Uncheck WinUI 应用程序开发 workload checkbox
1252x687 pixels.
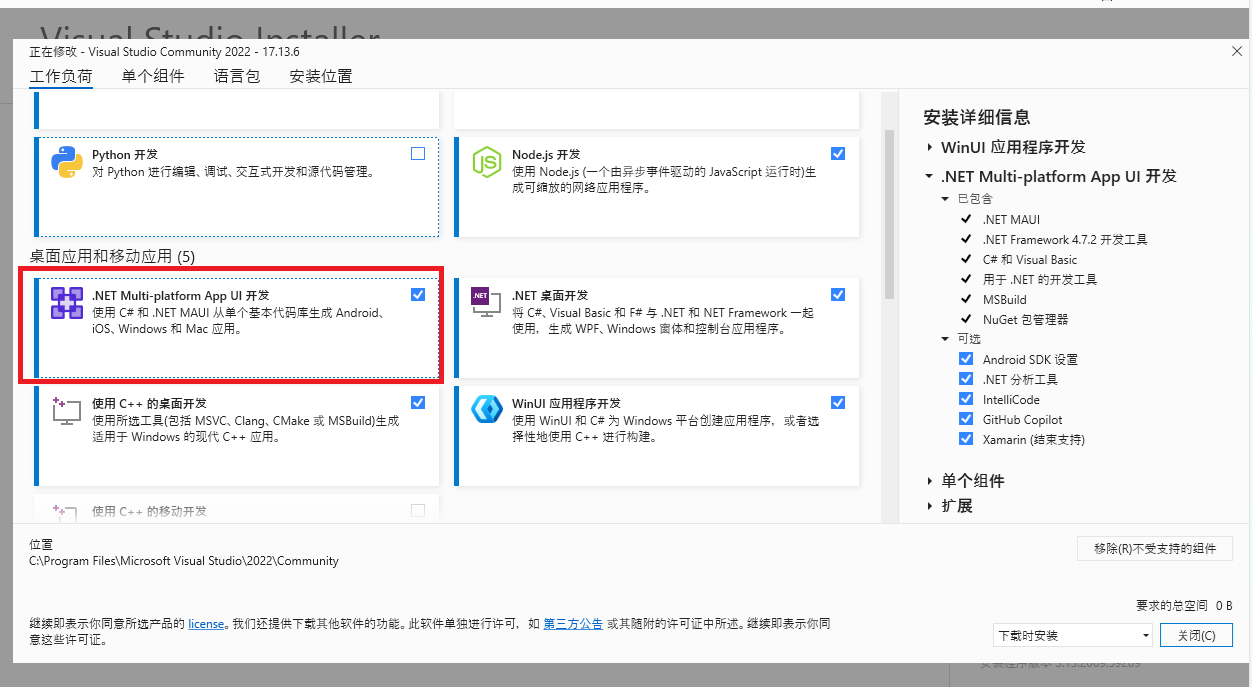[838, 403]
